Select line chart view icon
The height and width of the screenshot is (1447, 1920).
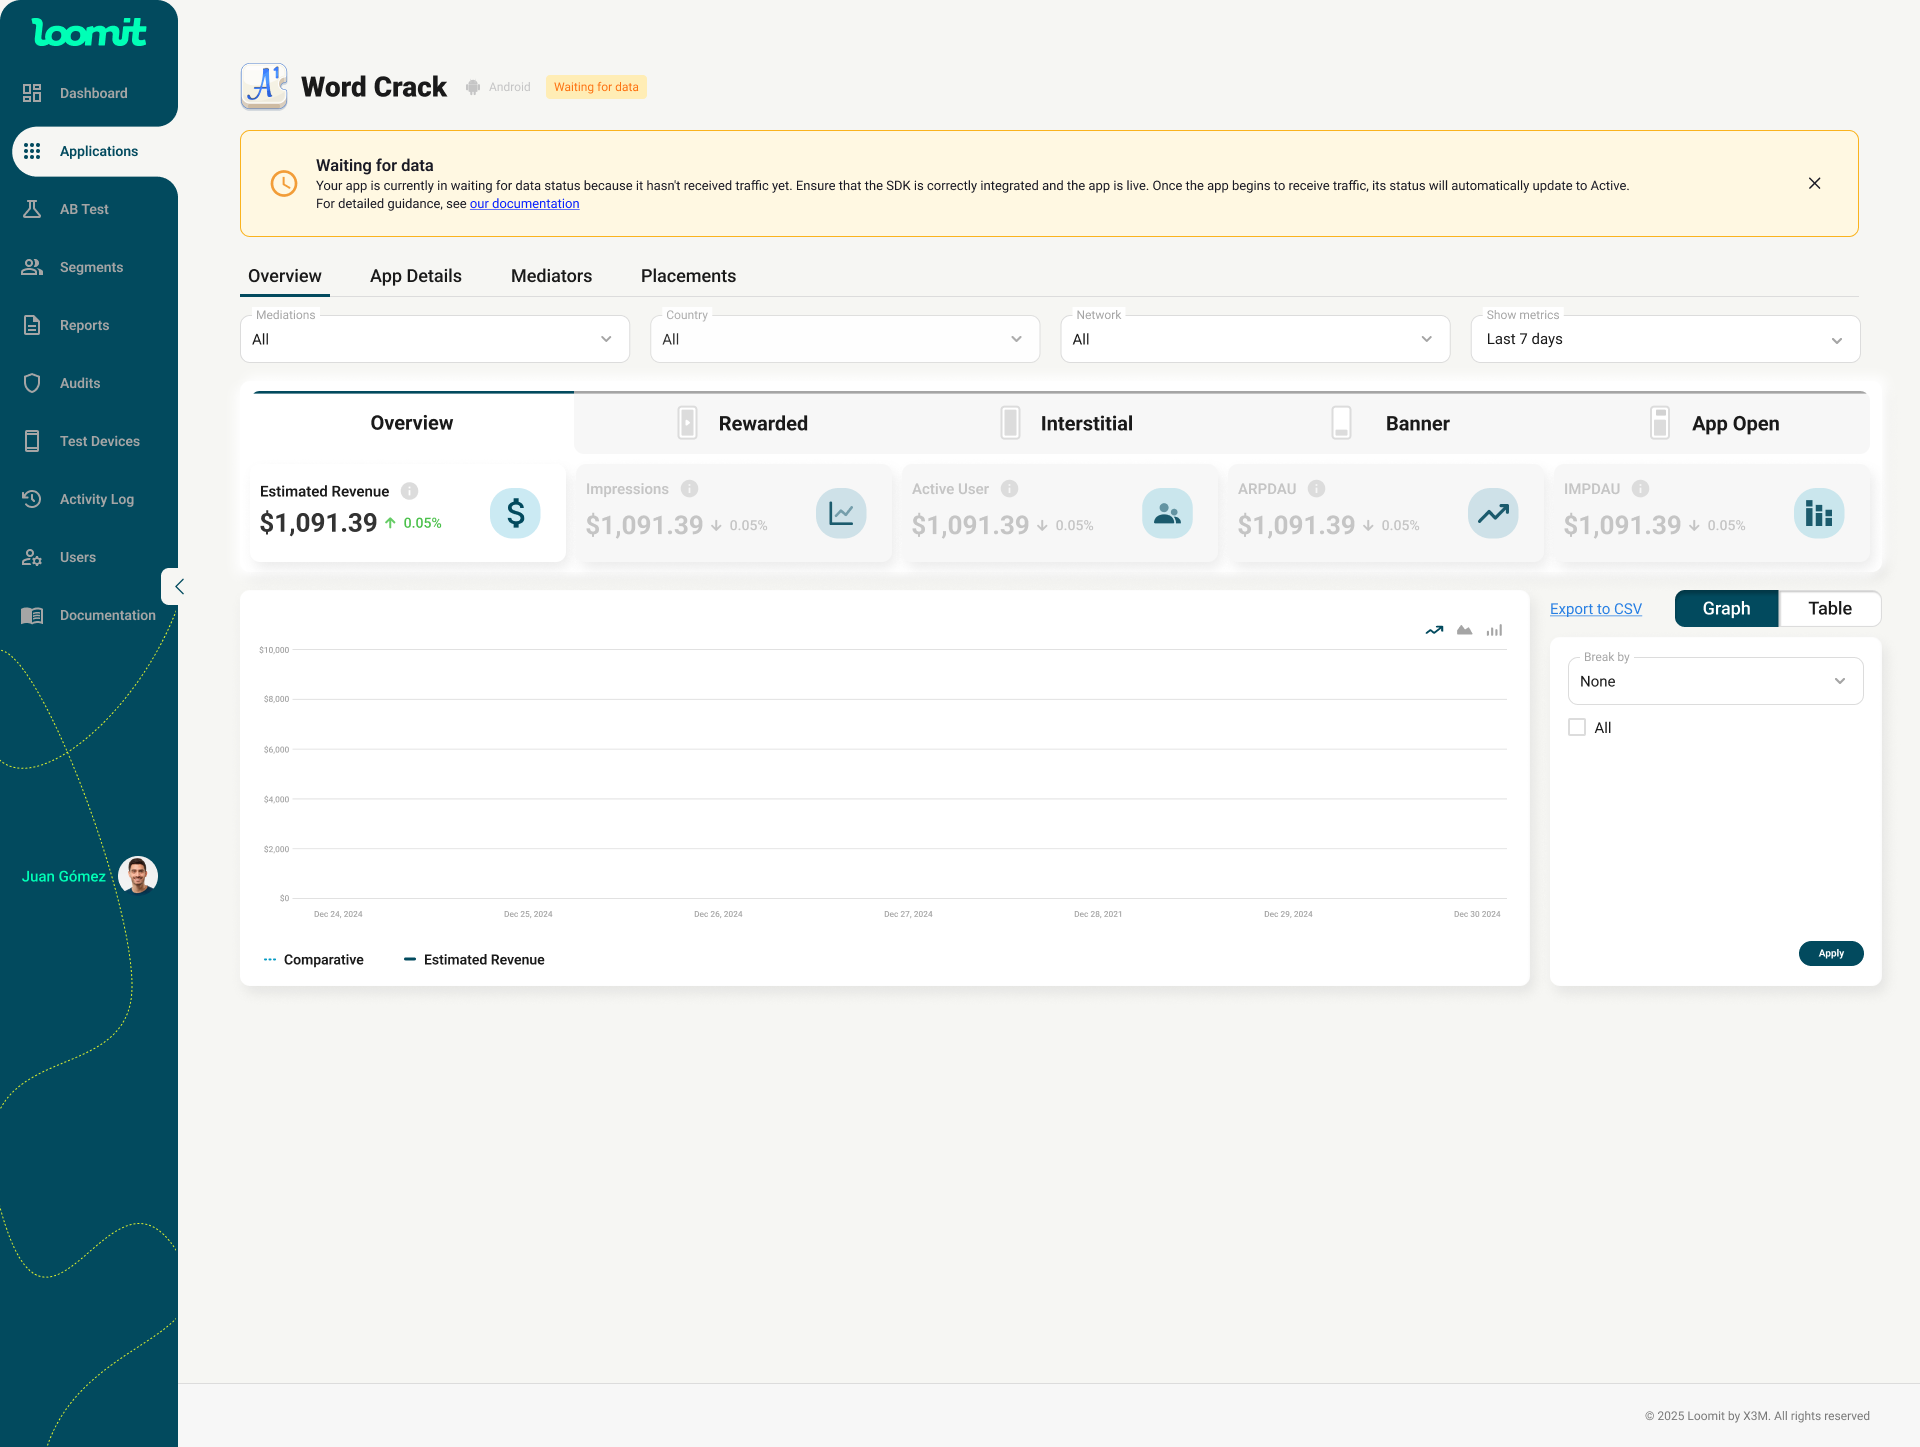point(1434,630)
